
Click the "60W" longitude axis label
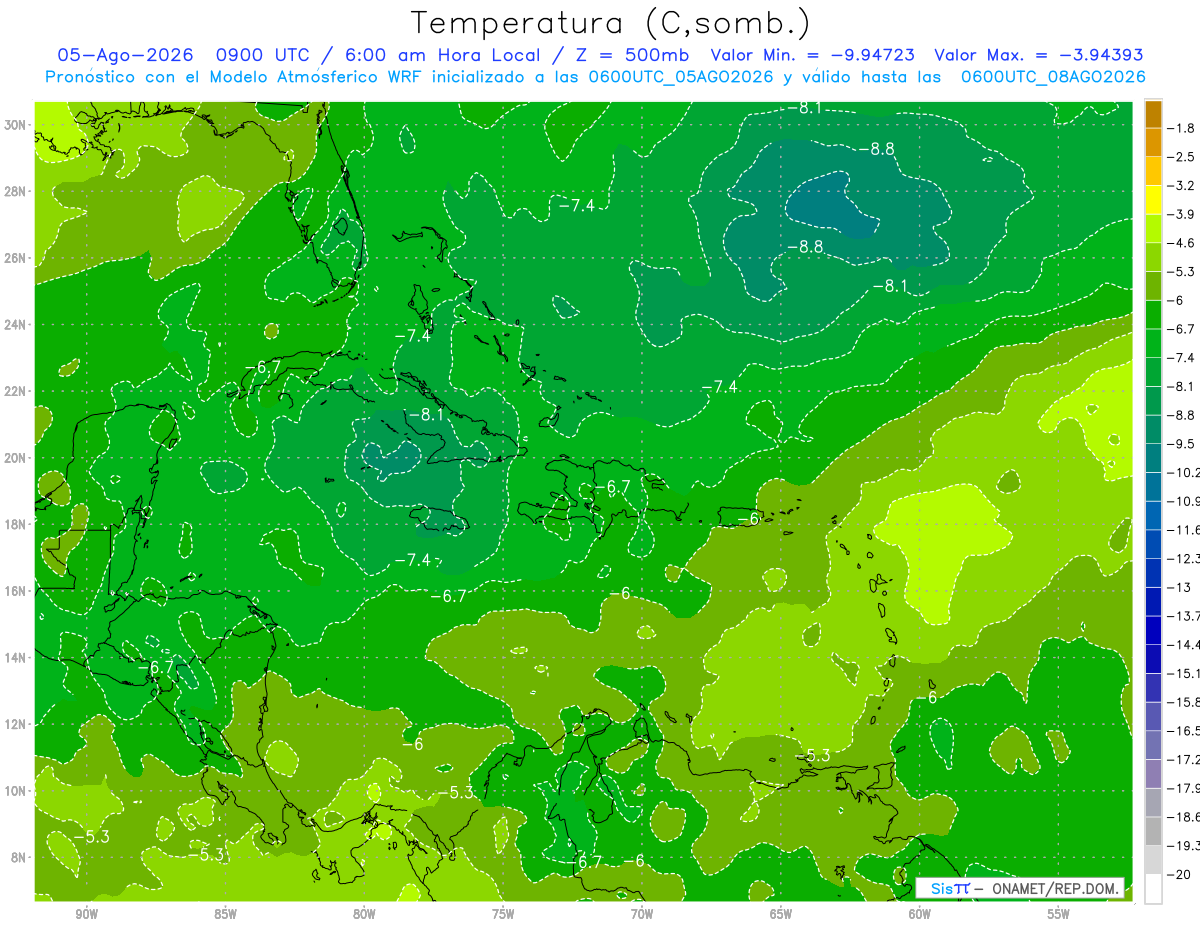[920, 914]
